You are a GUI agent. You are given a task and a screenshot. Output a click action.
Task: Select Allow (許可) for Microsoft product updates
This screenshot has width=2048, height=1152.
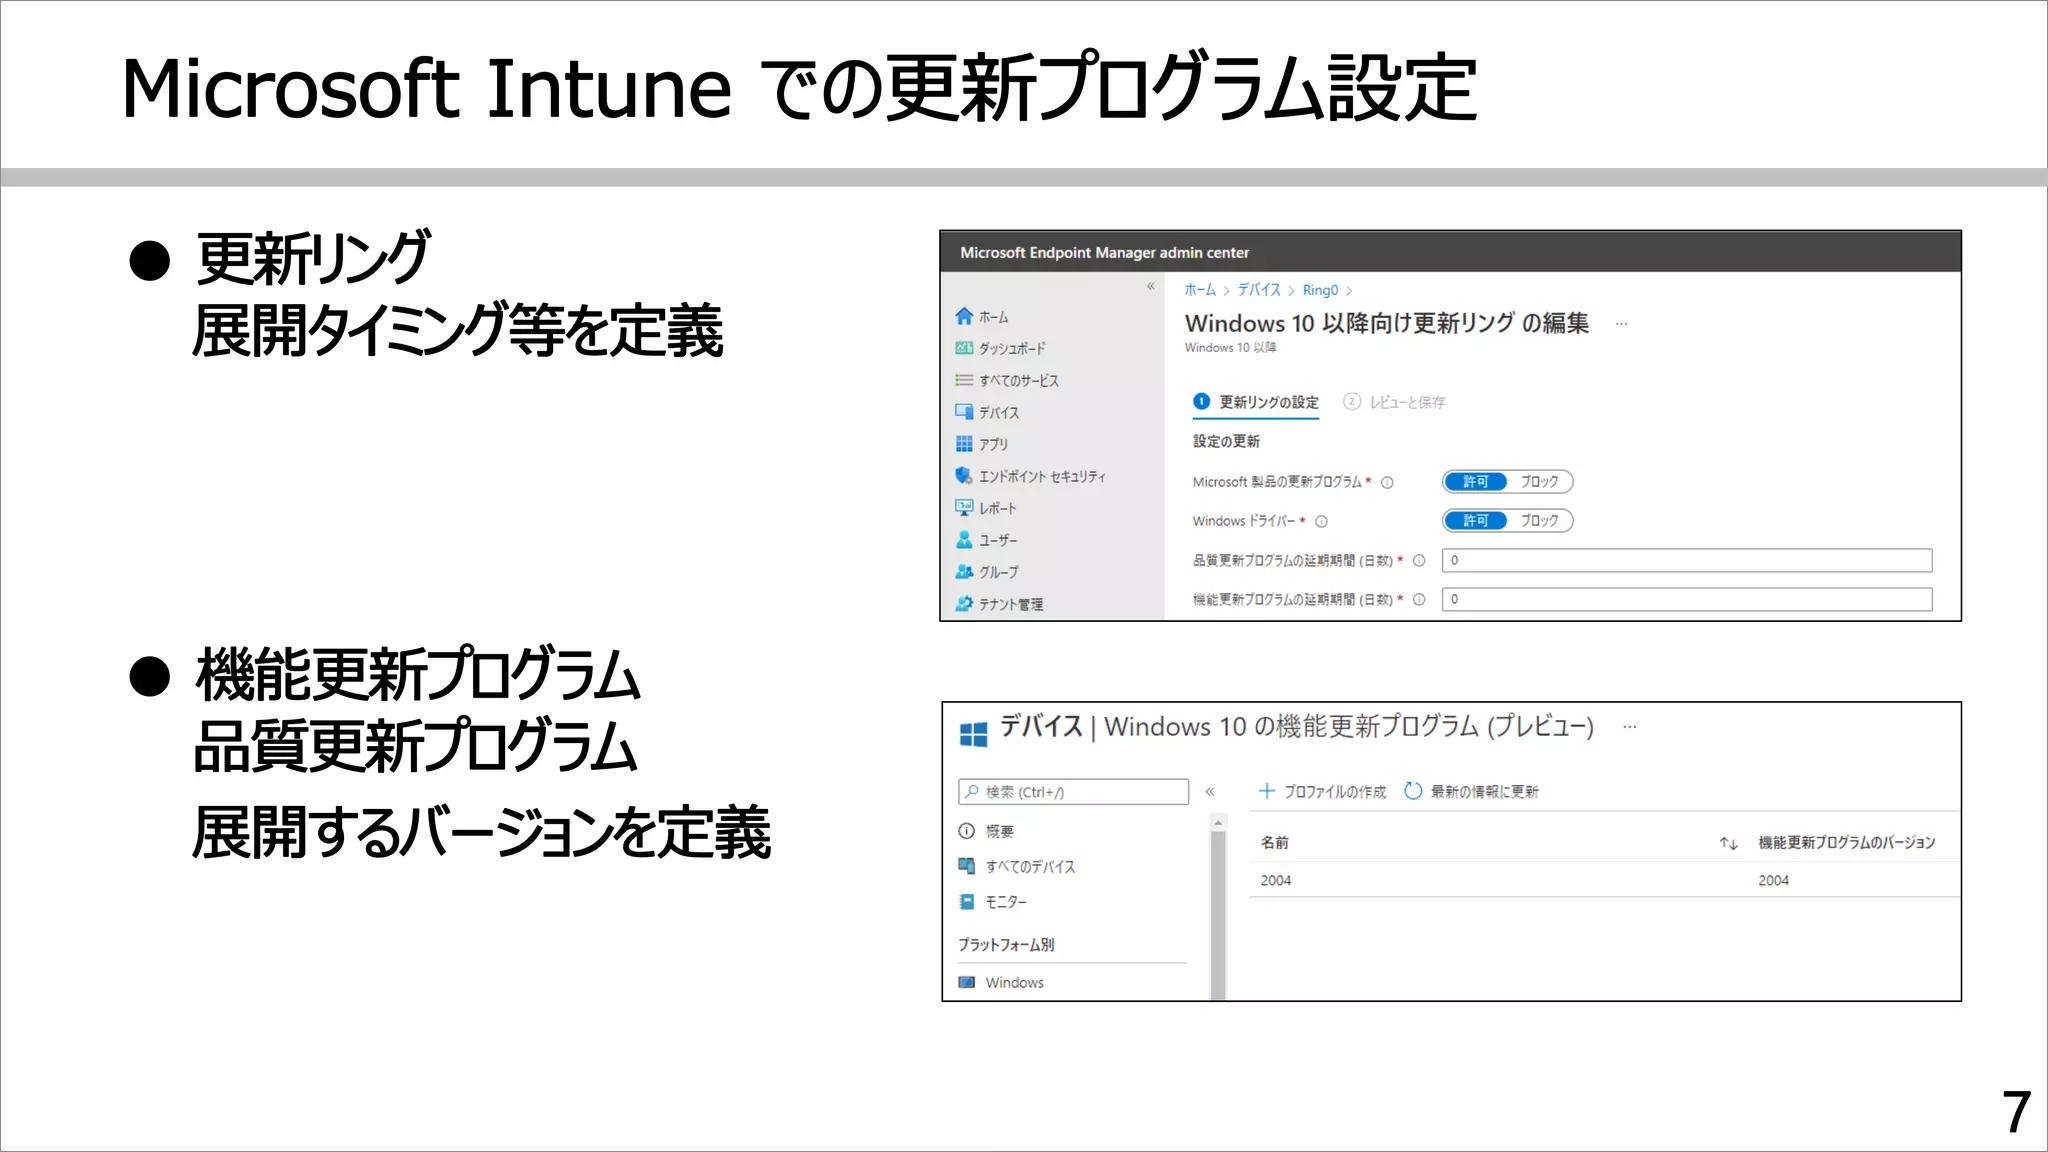coord(1476,482)
